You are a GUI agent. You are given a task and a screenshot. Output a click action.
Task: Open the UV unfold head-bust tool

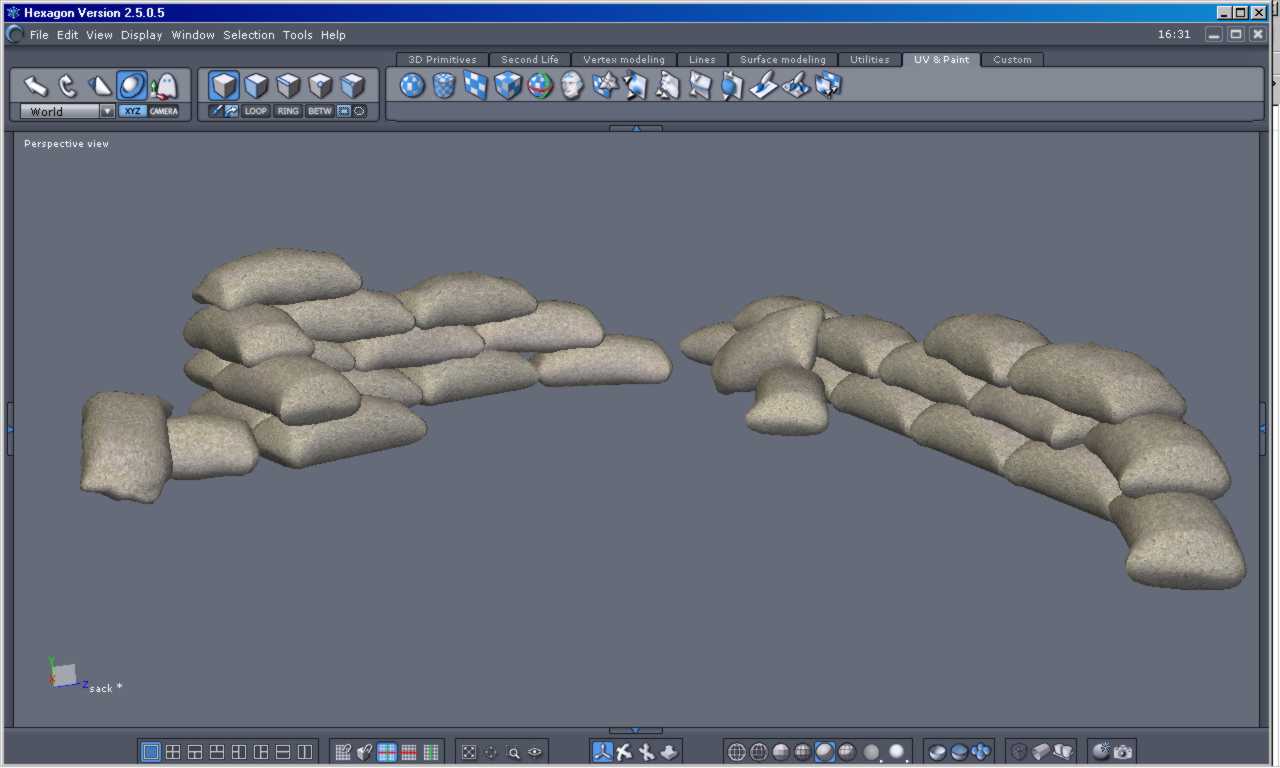click(x=572, y=85)
